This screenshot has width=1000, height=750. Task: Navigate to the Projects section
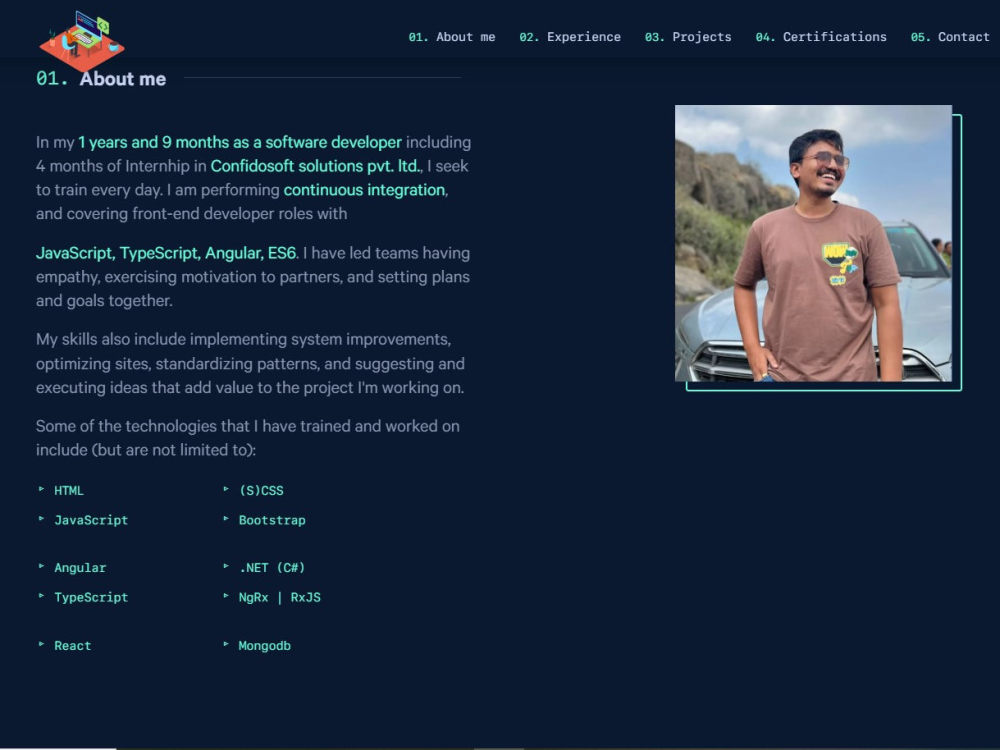(688, 37)
